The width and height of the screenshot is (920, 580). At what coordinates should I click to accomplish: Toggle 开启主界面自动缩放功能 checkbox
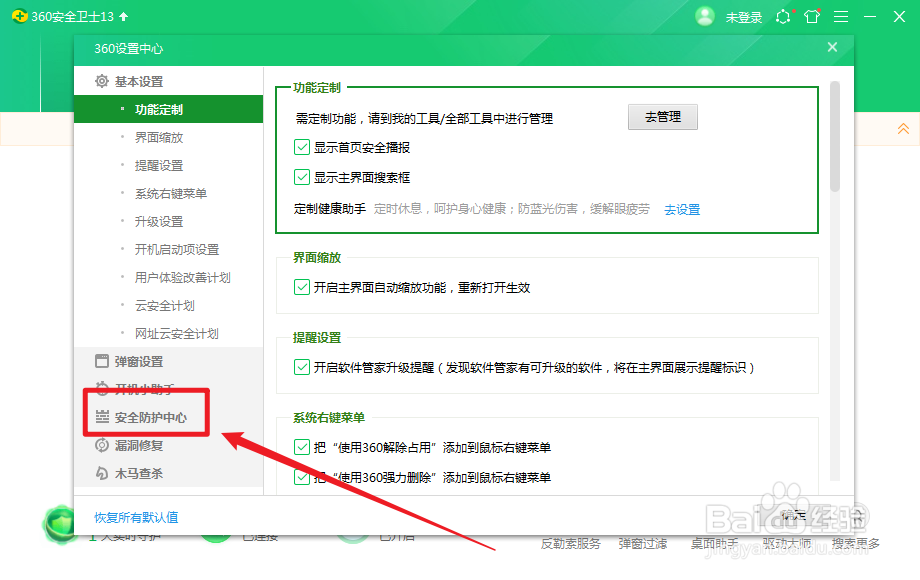pos(302,287)
